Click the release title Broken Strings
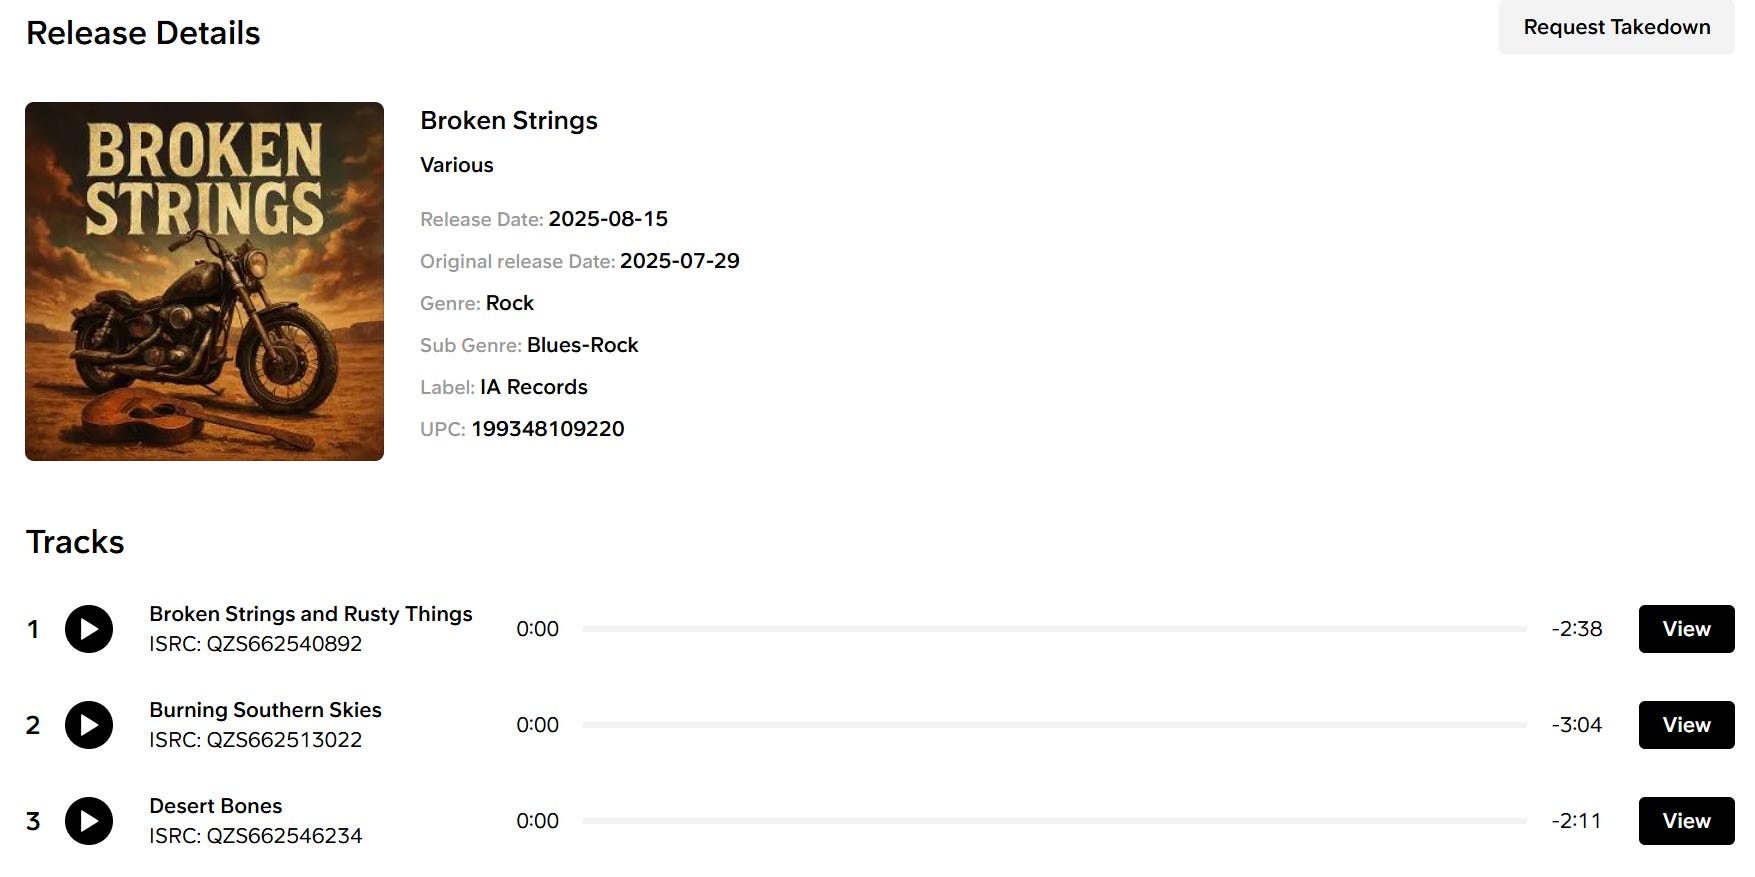 point(509,120)
